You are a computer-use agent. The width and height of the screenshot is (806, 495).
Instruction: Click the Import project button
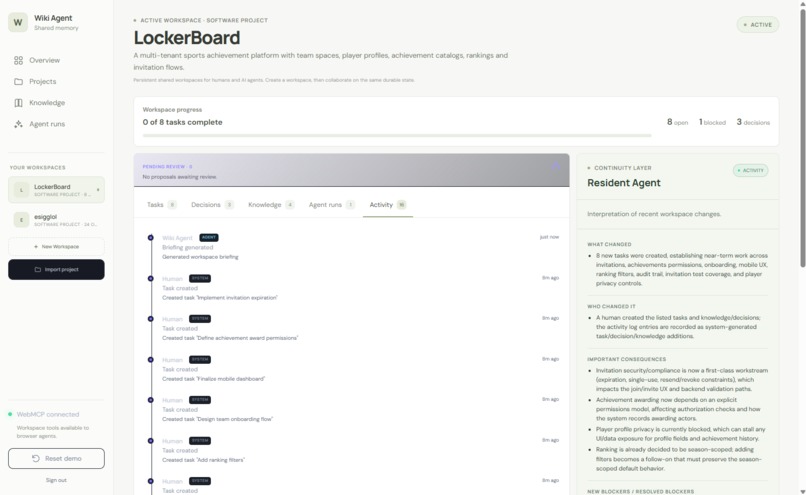tap(57, 269)
